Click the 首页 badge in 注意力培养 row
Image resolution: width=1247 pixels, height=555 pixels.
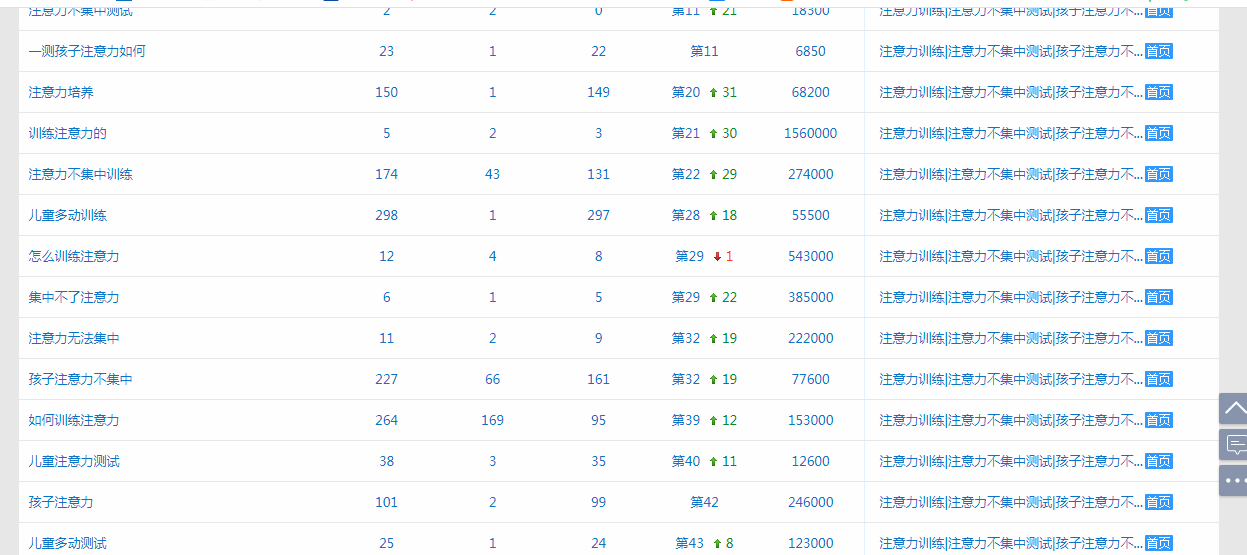click(x=1158, y=92)
